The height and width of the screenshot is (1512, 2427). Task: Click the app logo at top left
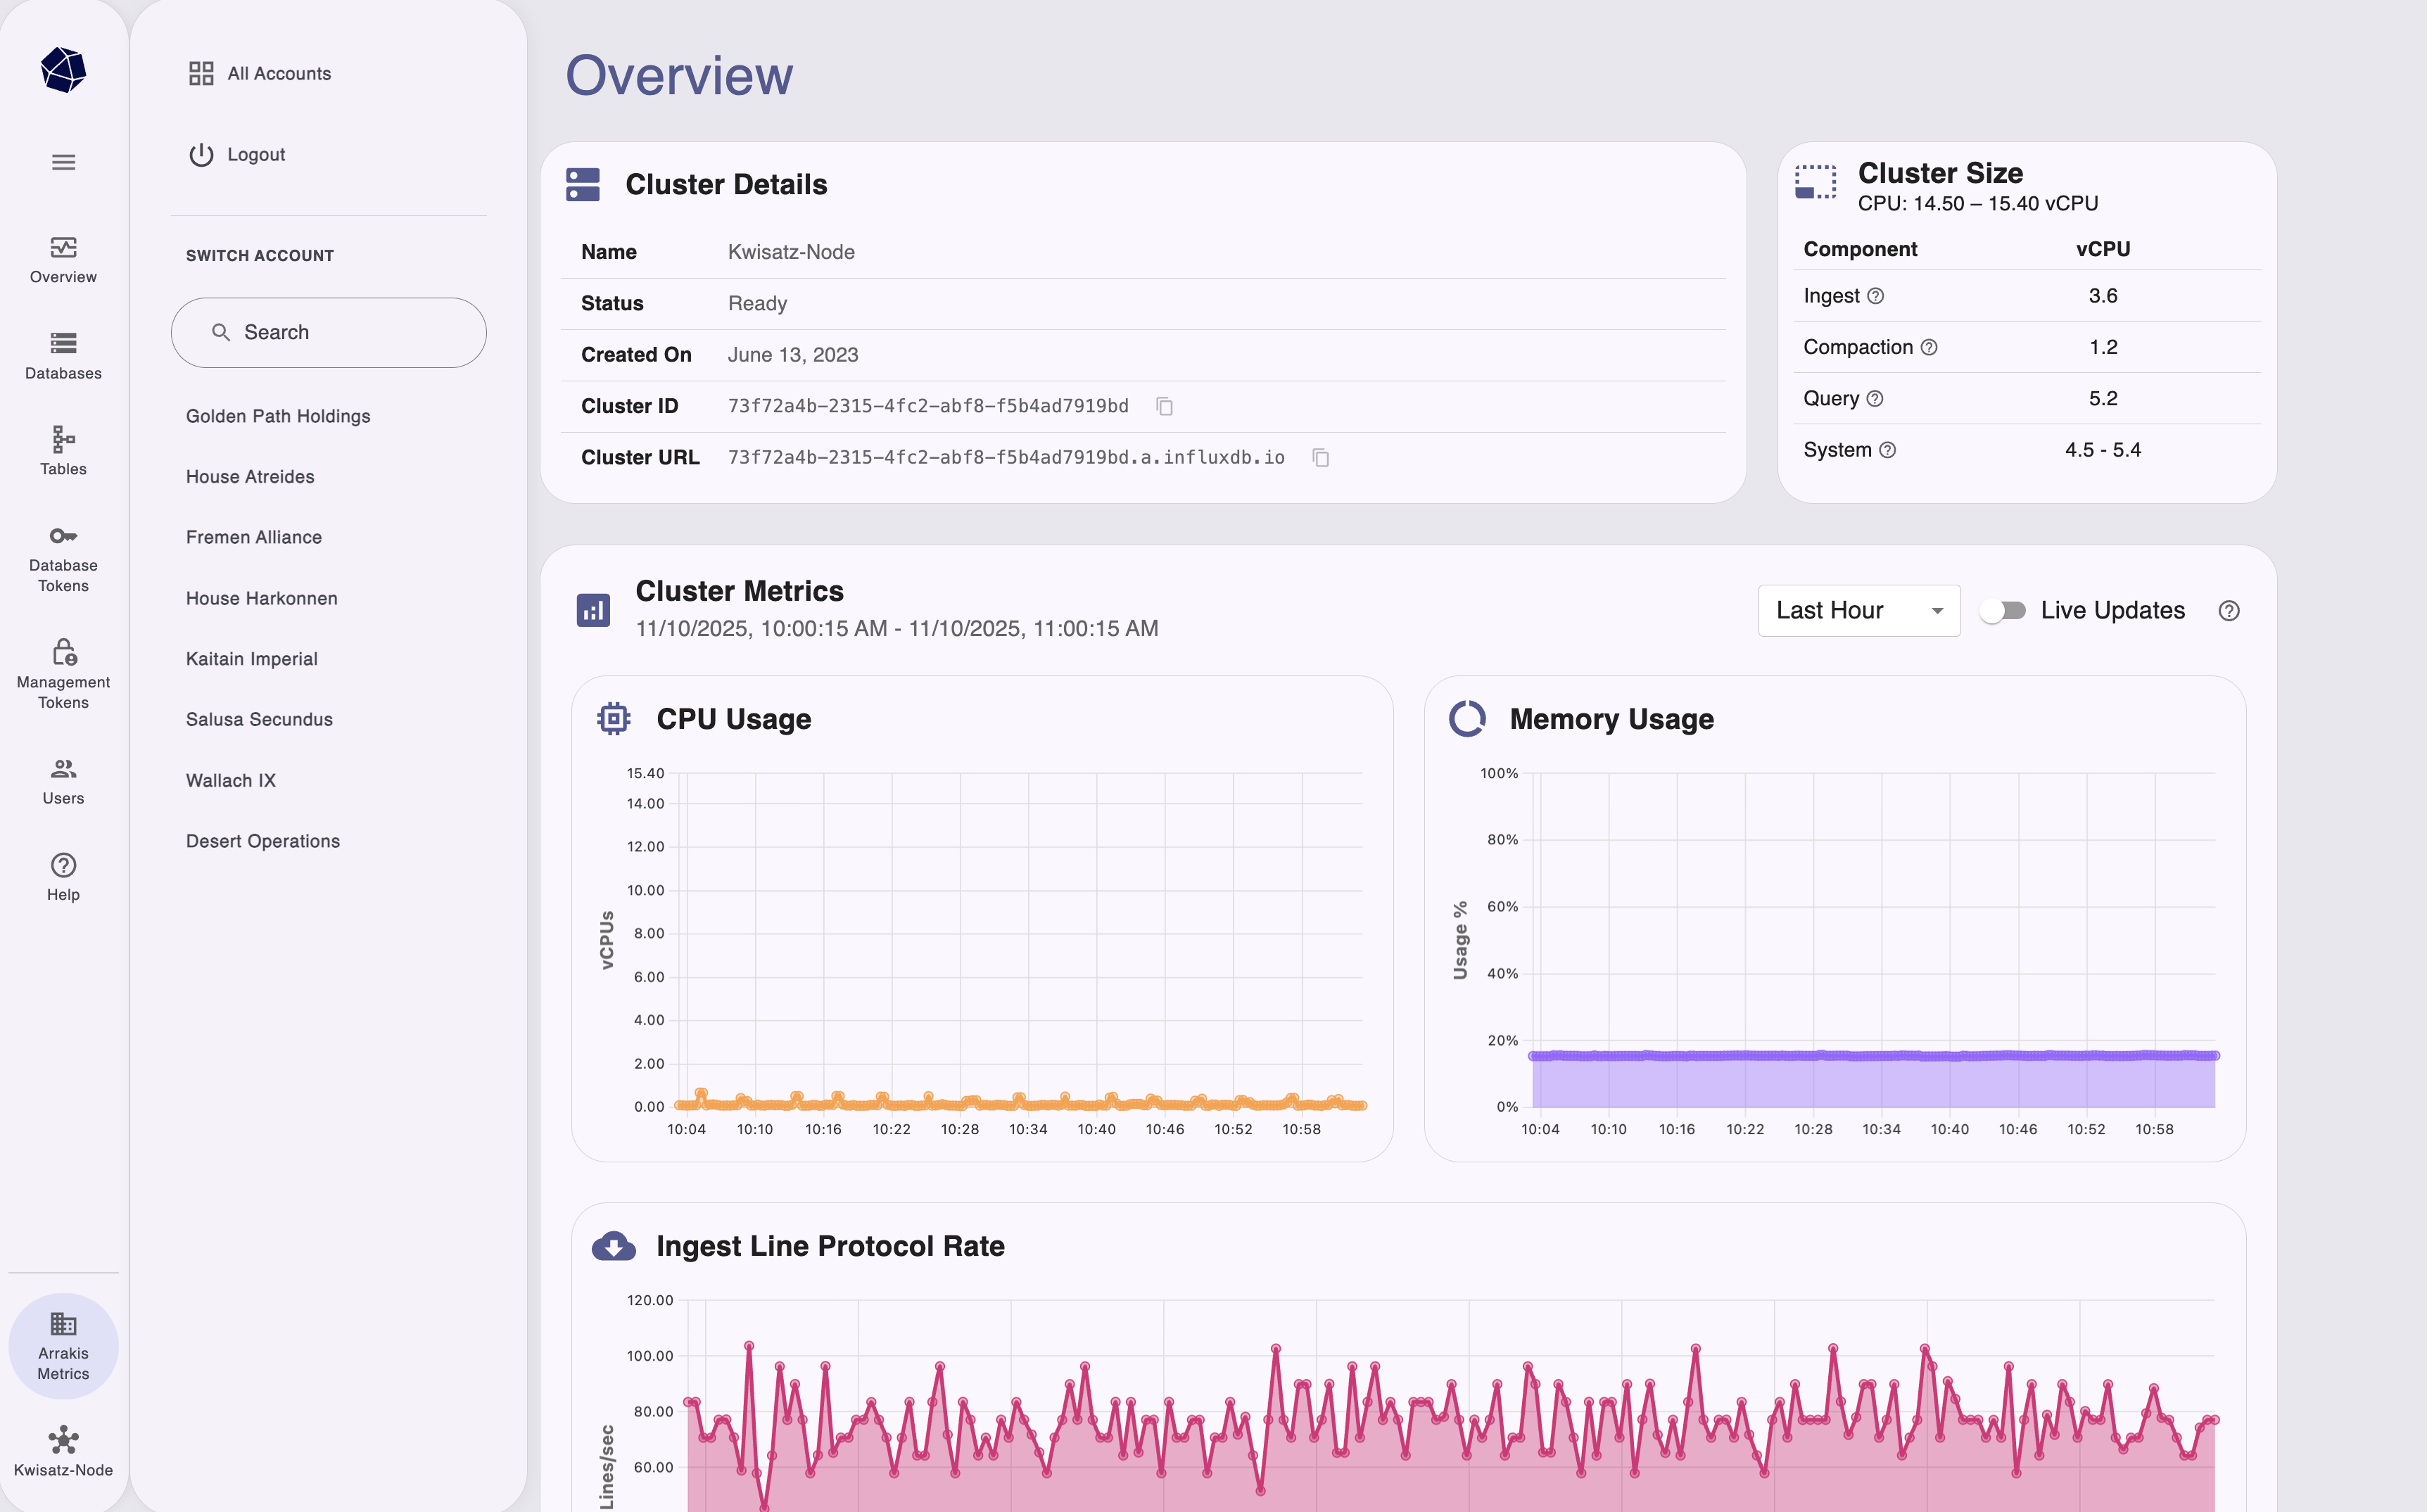pyautogui.click(x=63, y=69)
